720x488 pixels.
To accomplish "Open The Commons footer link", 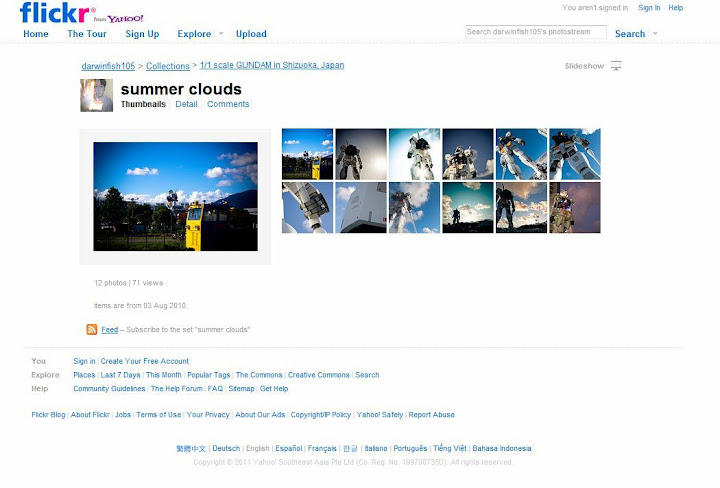I will [x=259, y=375].
